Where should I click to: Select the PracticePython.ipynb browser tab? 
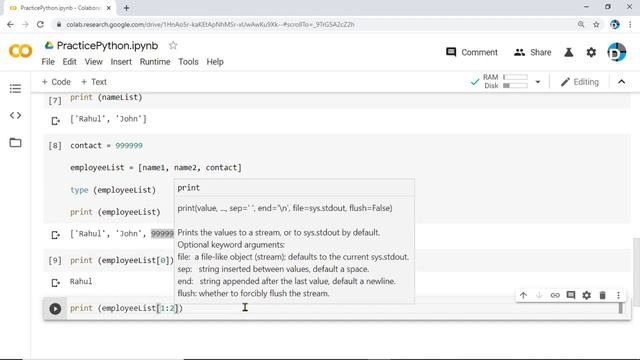pos(59,8)
